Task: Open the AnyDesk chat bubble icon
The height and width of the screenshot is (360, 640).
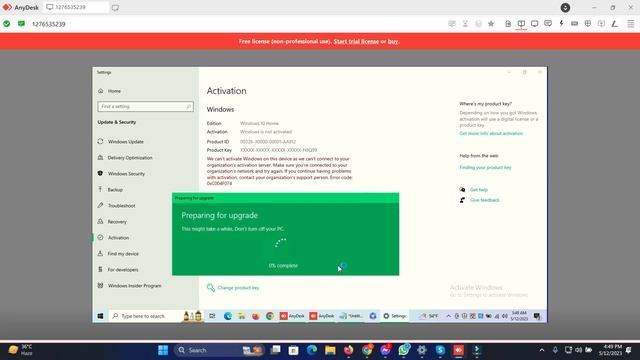Action: tap(548, 24)
